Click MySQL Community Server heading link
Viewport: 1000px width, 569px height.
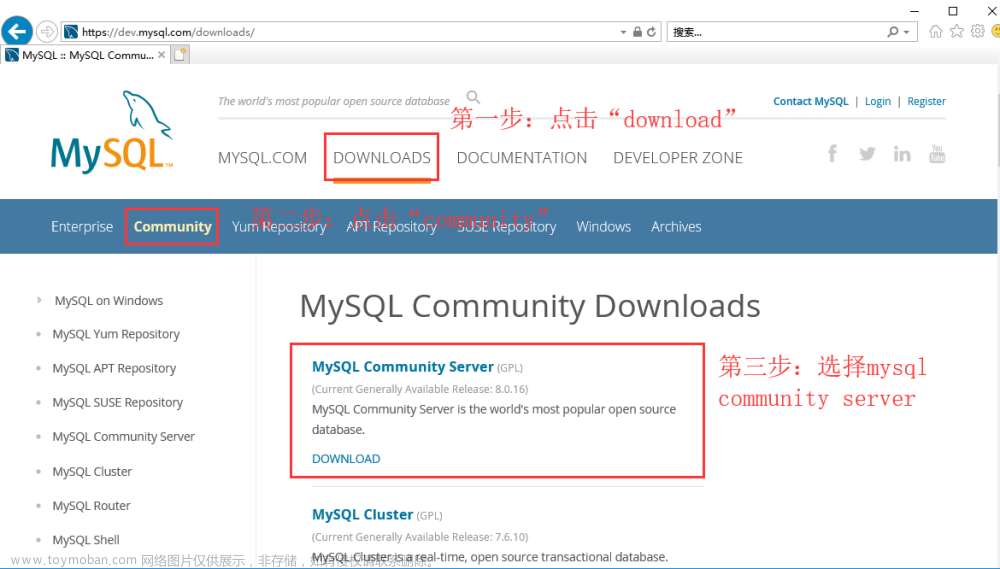coord(402,367)
